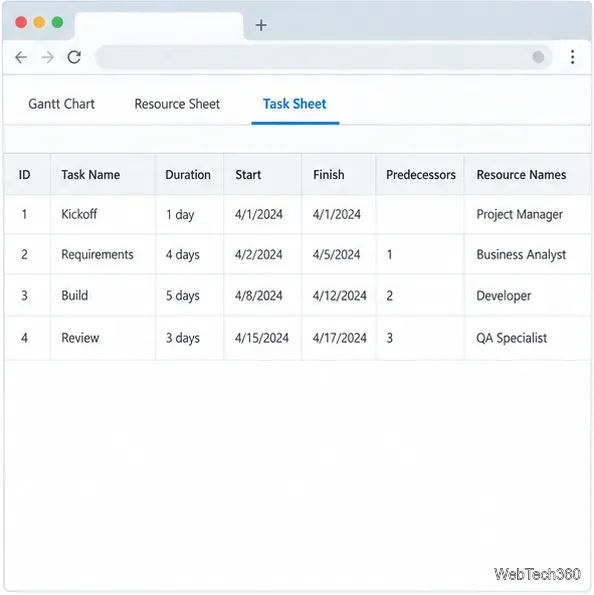The height and width of the screenshot is (595, 594).
Task: Reload the page with the refresh icon
Action: point(74,57)
